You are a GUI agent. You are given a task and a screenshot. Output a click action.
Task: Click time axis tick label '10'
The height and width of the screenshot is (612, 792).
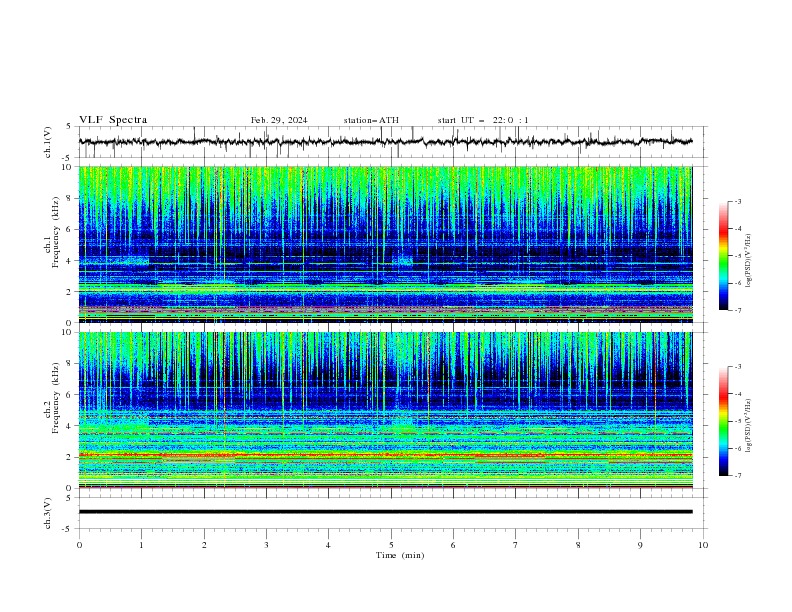pos(703,545)
